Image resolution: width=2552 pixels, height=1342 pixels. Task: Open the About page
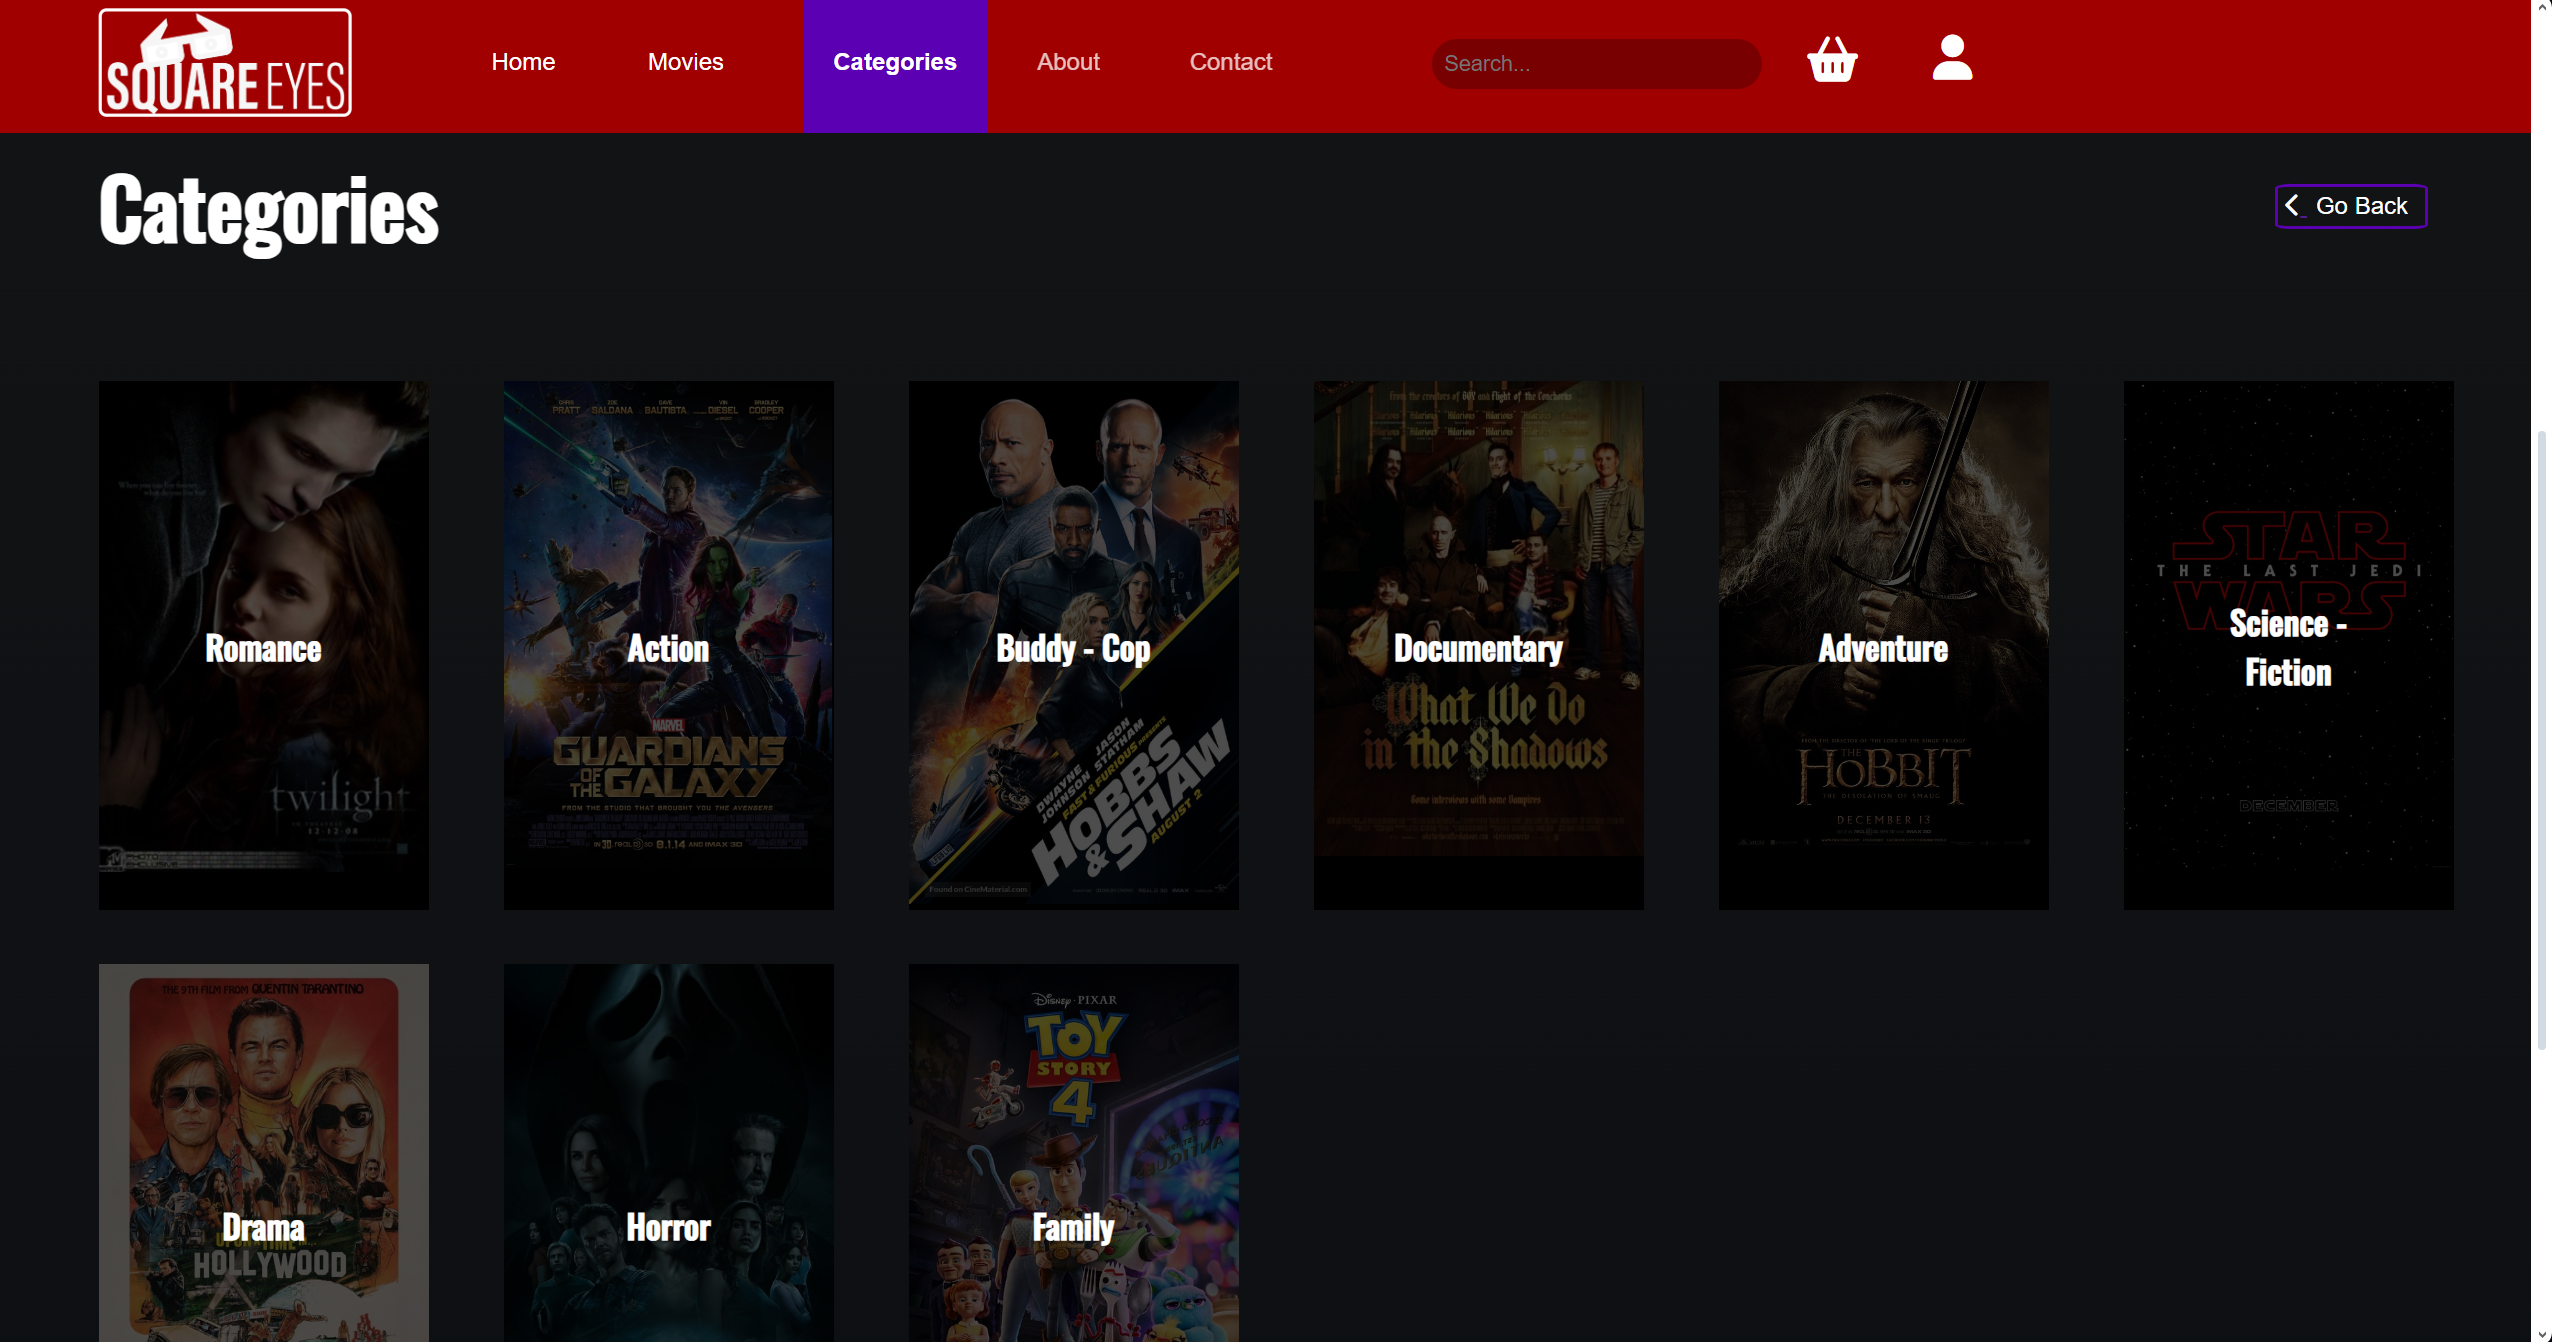1067,62
